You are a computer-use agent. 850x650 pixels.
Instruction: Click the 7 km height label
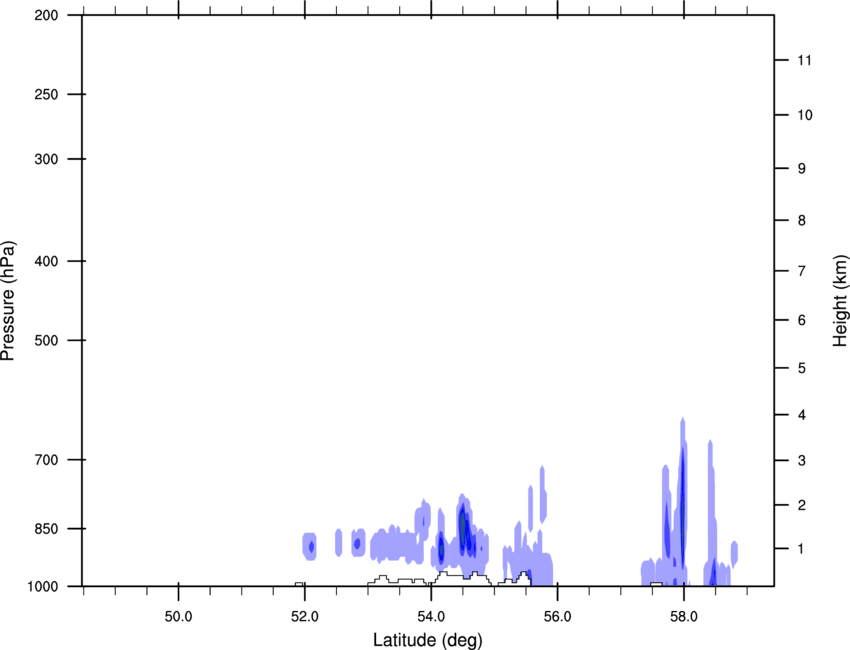coord(802,271)
